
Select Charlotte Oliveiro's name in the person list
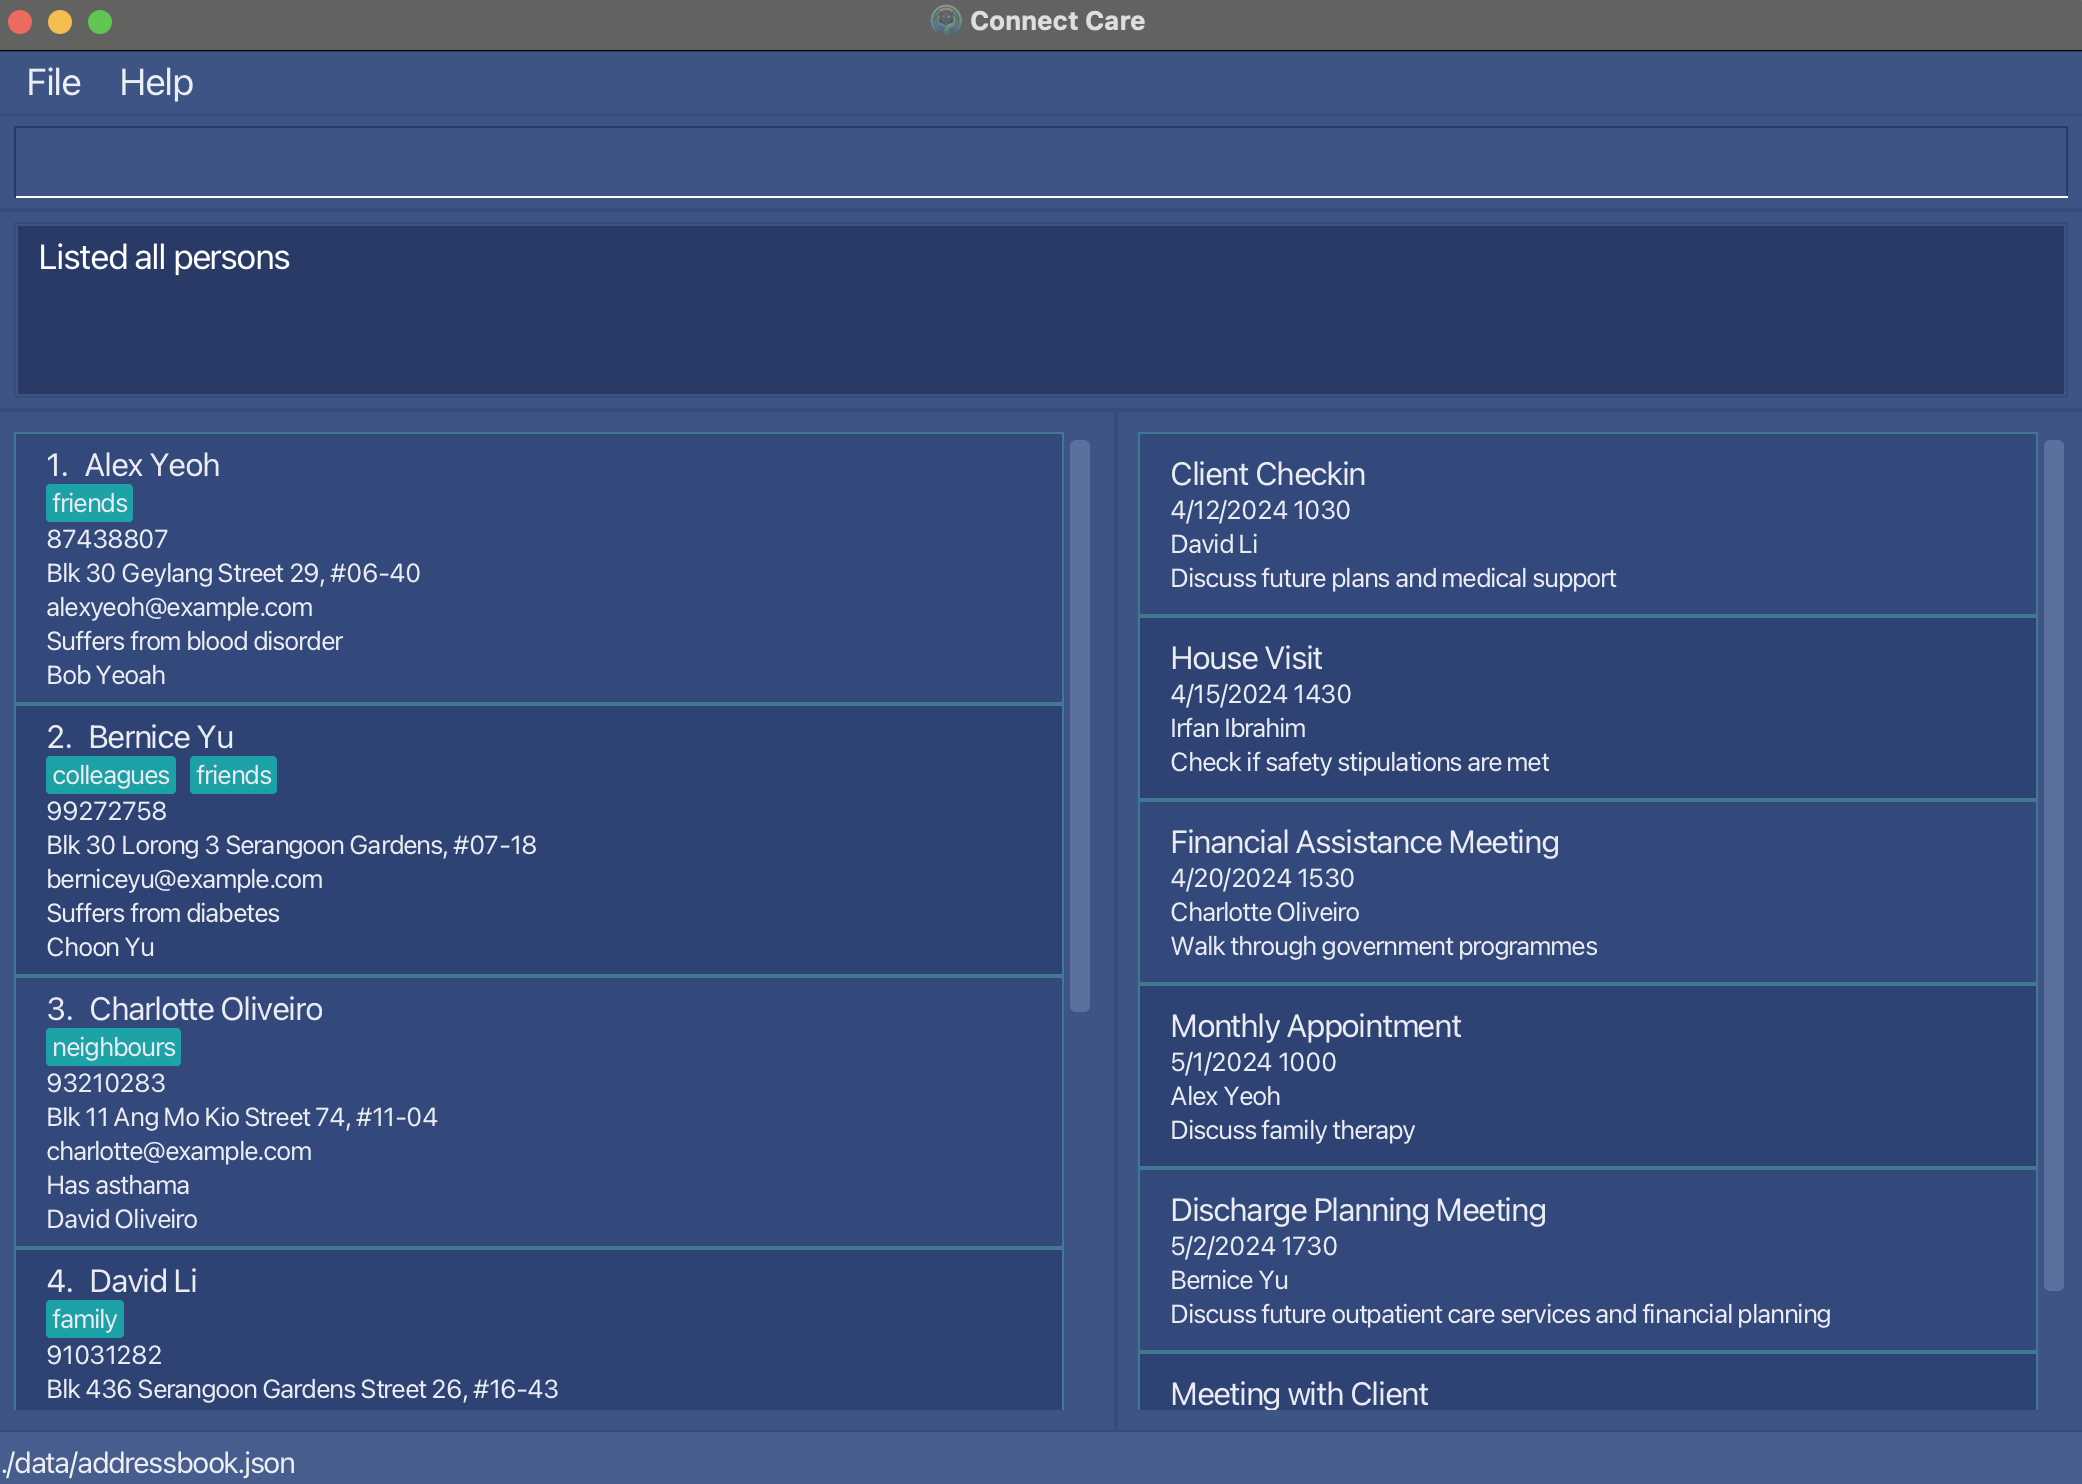coord(206,1010)
